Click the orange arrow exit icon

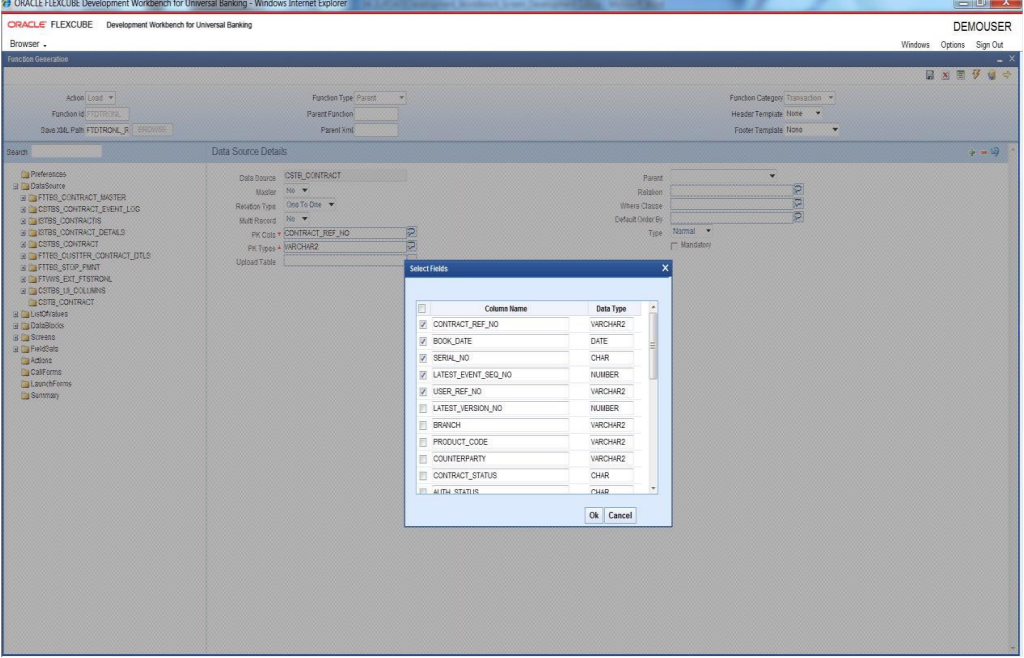1006,75
